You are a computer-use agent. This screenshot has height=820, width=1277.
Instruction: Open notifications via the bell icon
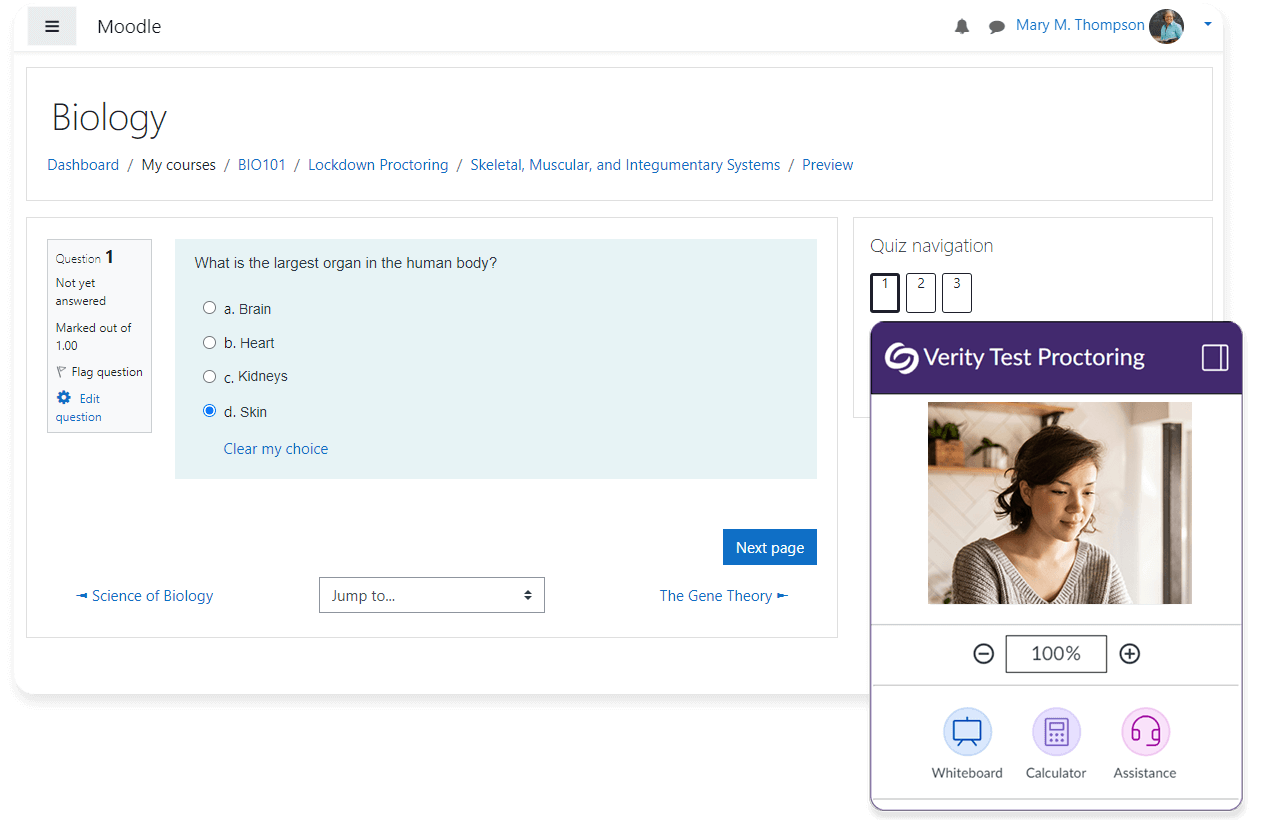click(x=961, y=26)
